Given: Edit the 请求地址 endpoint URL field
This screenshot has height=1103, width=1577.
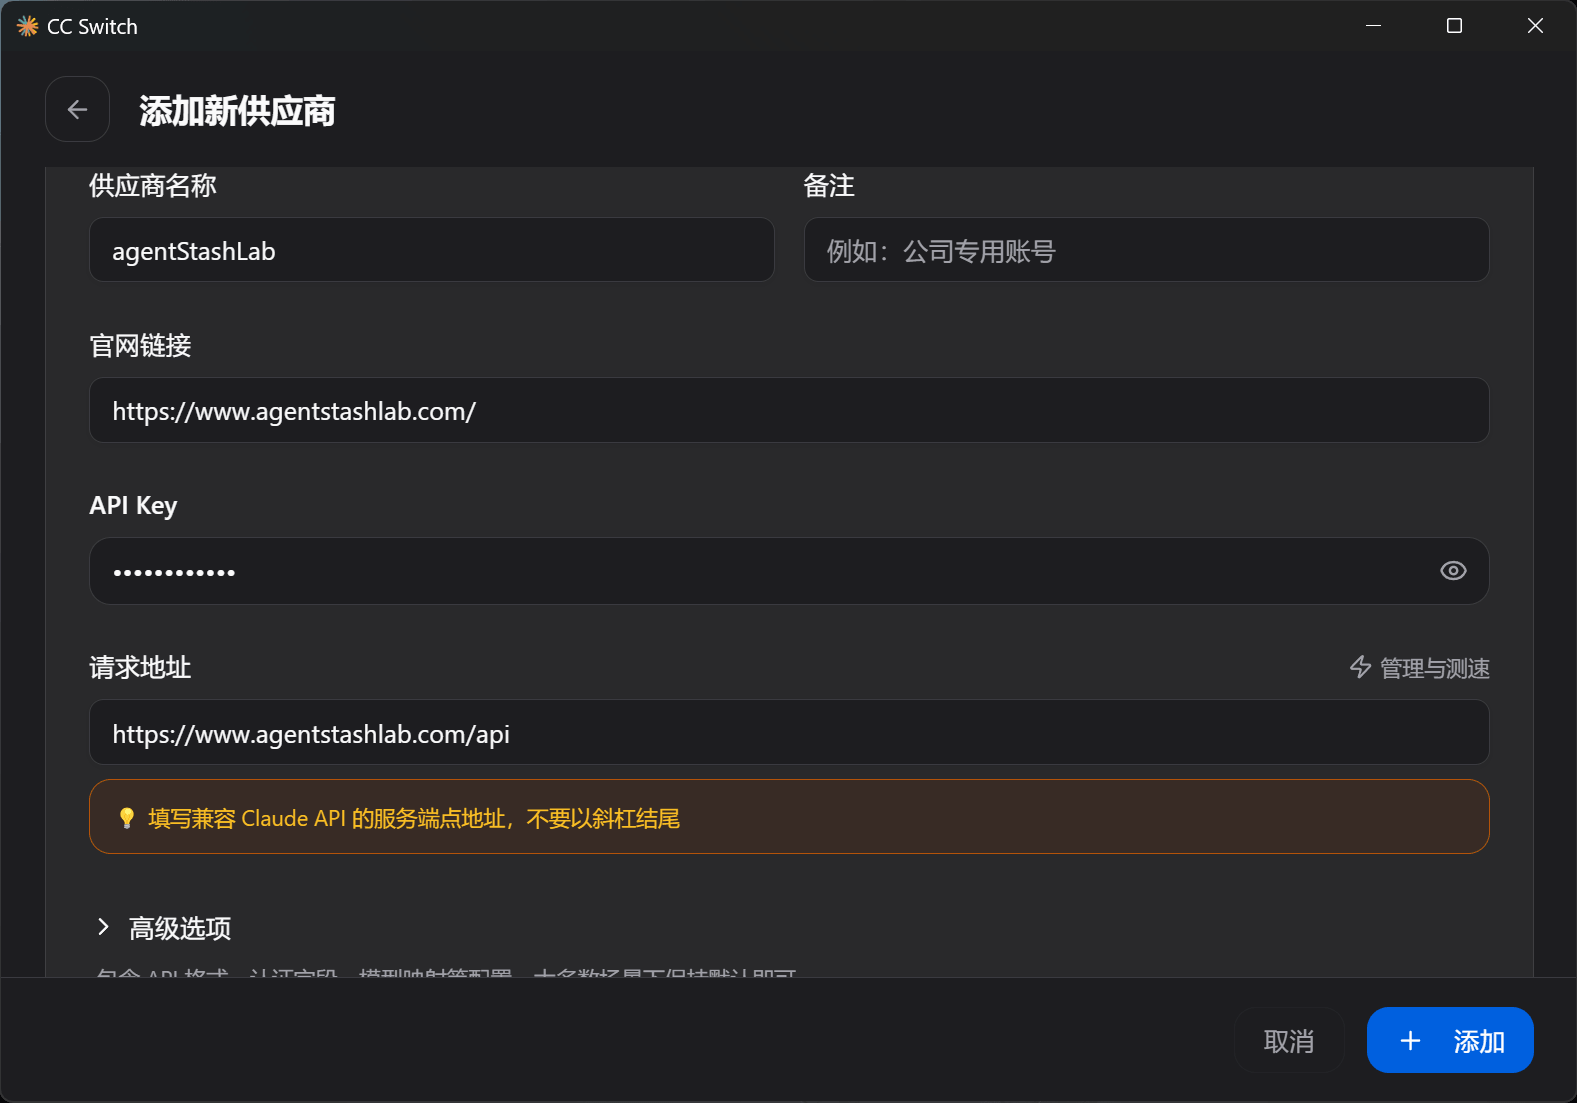Looking at the screenshot, I should point(789,732).
